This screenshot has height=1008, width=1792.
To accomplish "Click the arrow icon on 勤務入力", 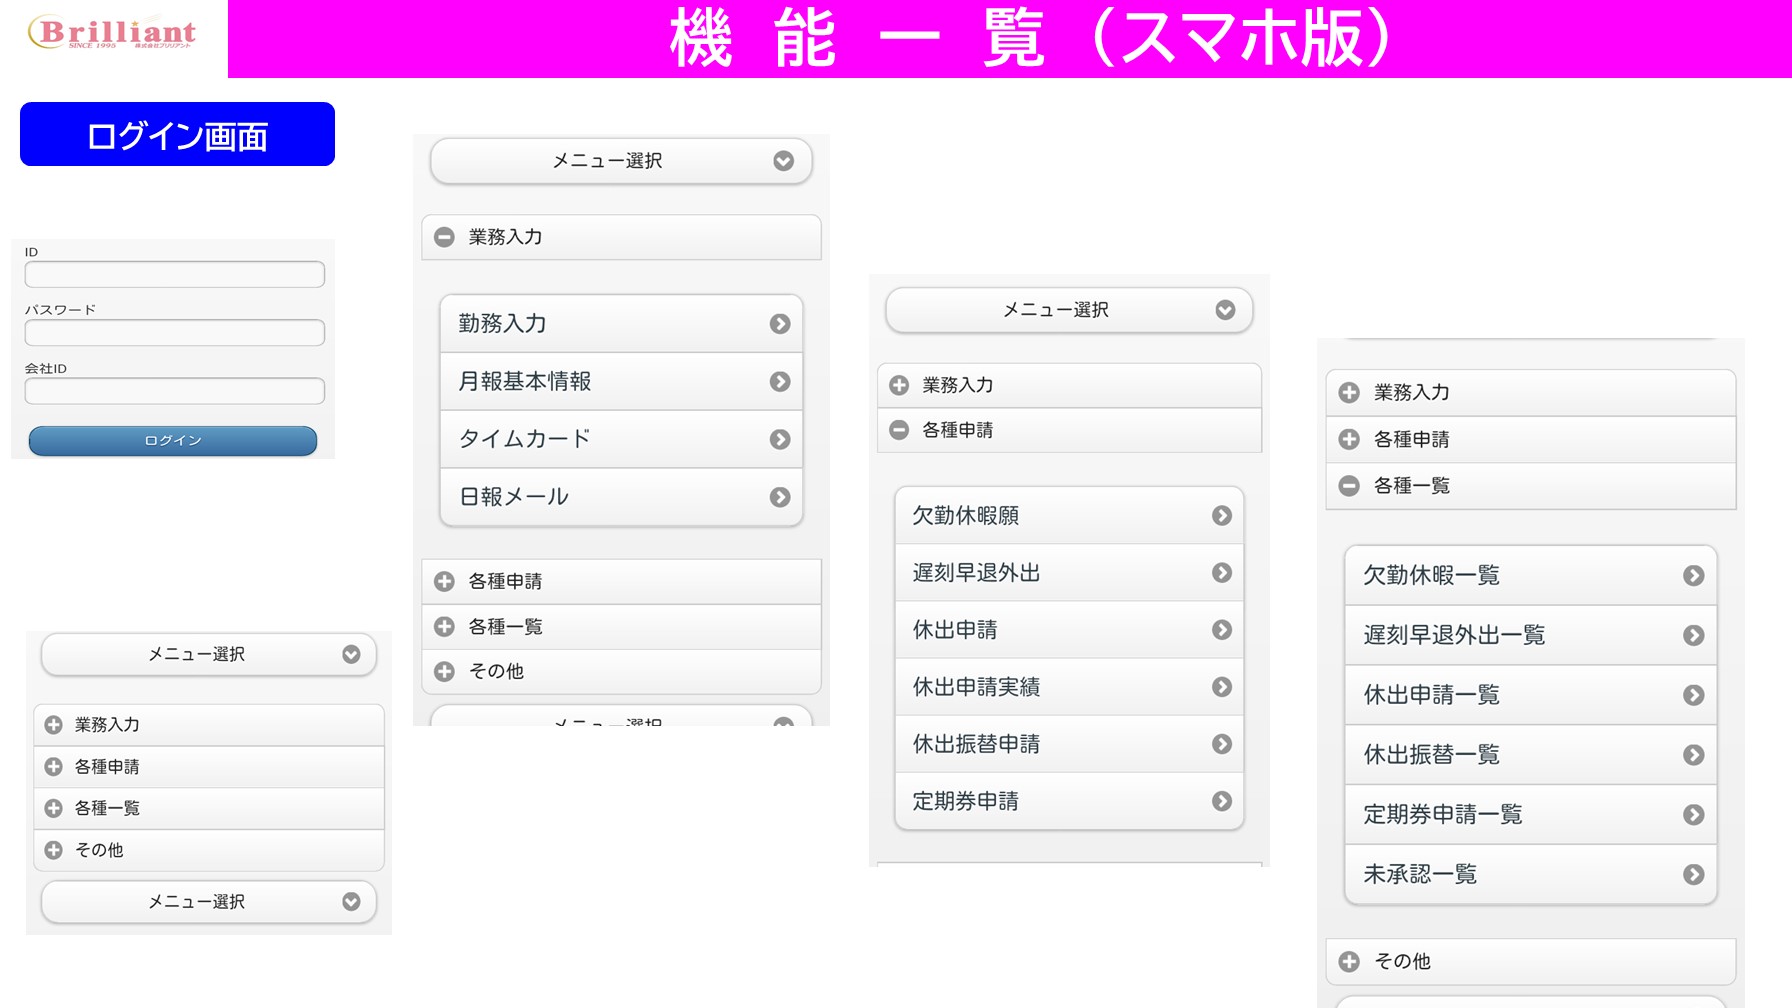I will (780, 324).
